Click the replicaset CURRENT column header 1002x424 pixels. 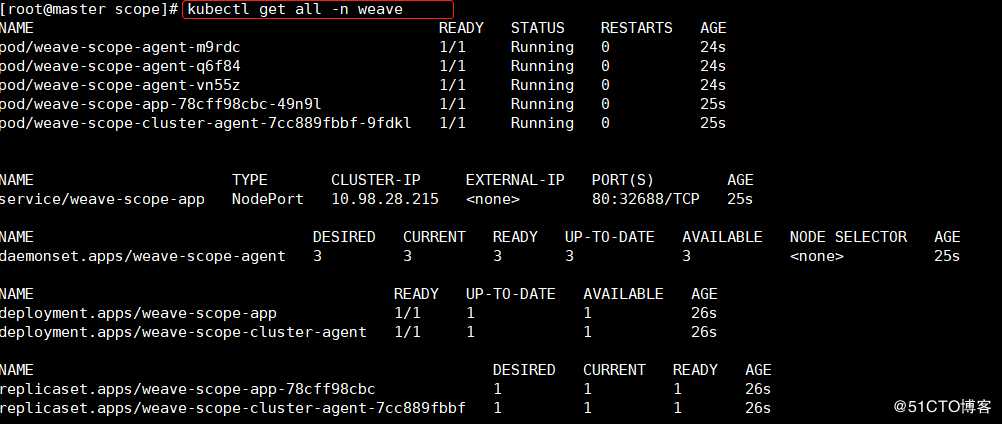pos(614,370)
